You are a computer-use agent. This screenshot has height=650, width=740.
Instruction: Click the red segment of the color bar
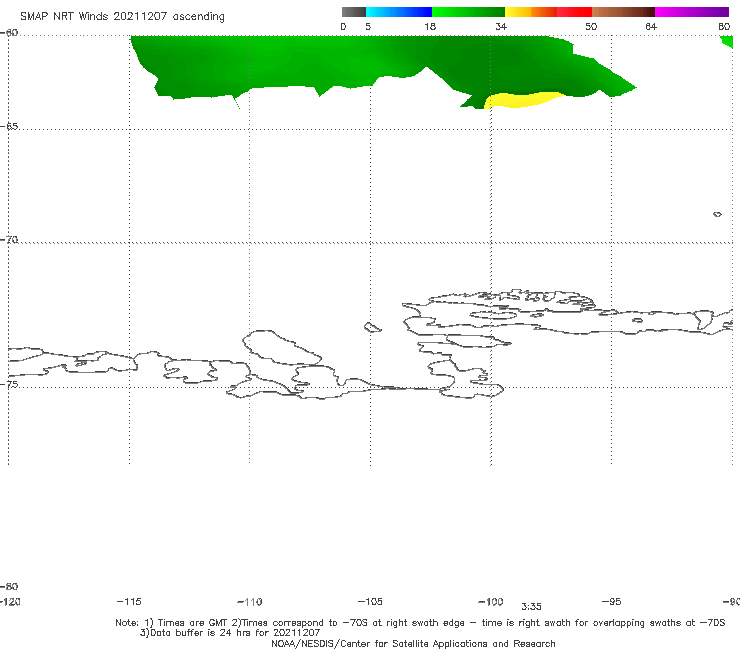click(574, 12)
